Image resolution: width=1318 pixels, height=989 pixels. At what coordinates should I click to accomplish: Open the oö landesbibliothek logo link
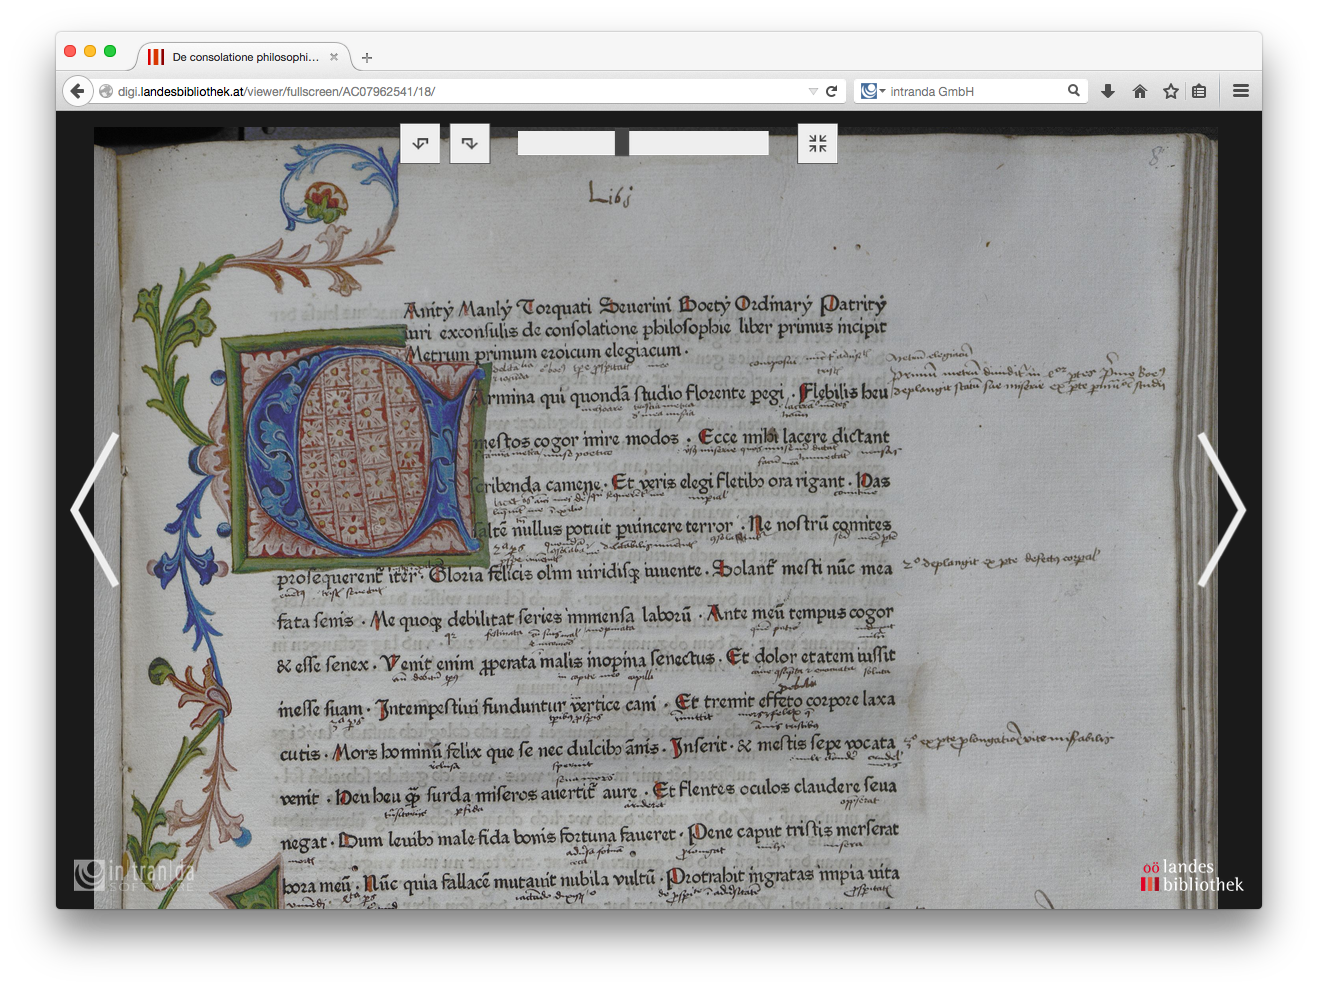click(x=1192, y=875)
